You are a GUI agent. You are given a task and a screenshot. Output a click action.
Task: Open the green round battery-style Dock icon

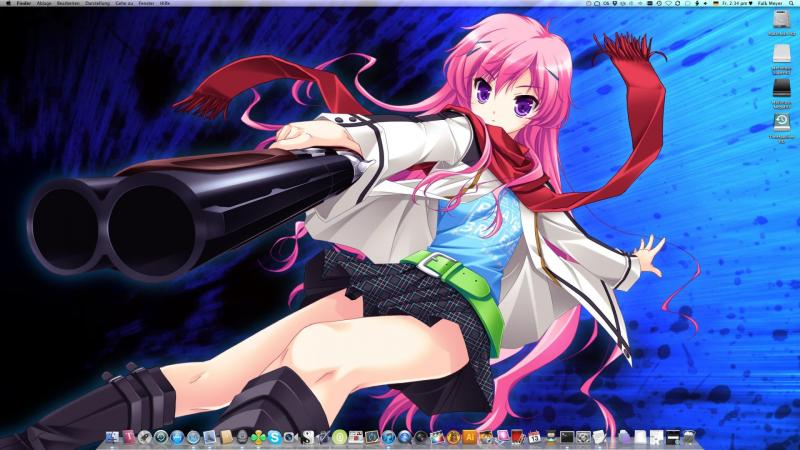tap(340, 437)
